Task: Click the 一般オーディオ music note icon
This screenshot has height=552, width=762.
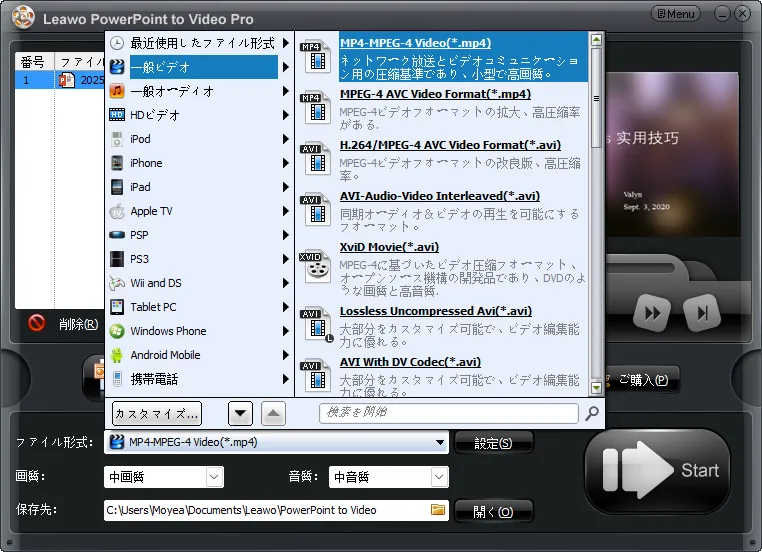Action: click(x=117, y=91)
